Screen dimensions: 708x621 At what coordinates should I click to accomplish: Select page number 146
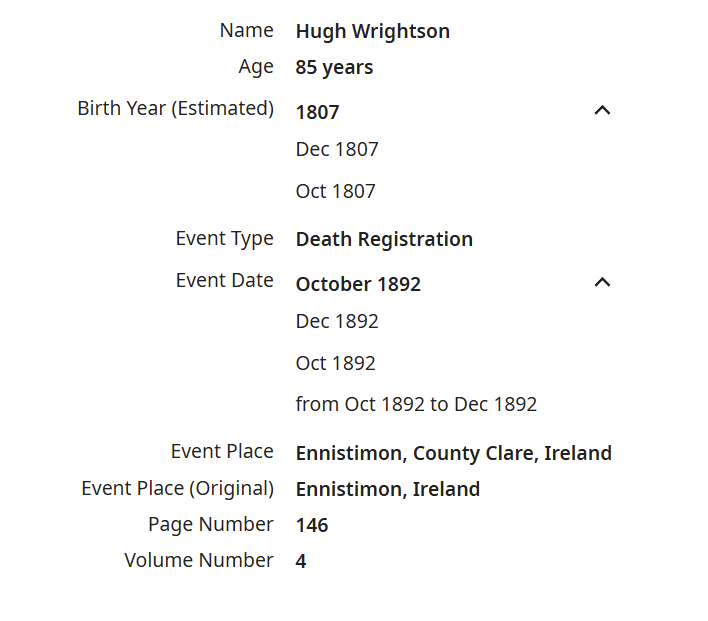(x=312, y=525)
